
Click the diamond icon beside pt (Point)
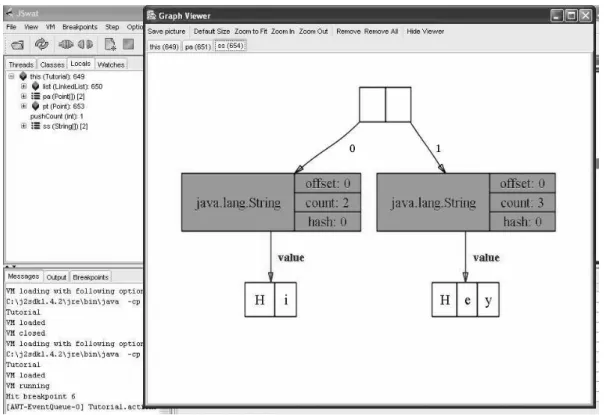coord(35,106)
